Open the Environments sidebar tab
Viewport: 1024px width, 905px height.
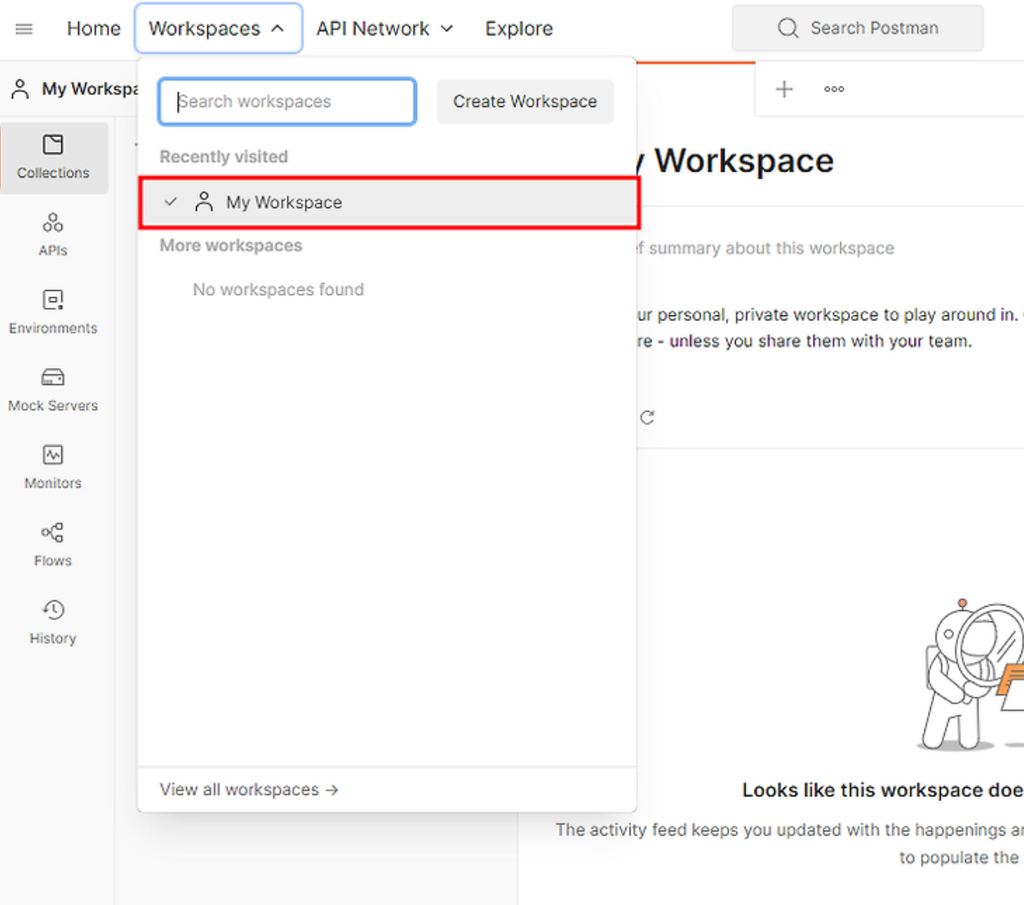coord(53,313)
